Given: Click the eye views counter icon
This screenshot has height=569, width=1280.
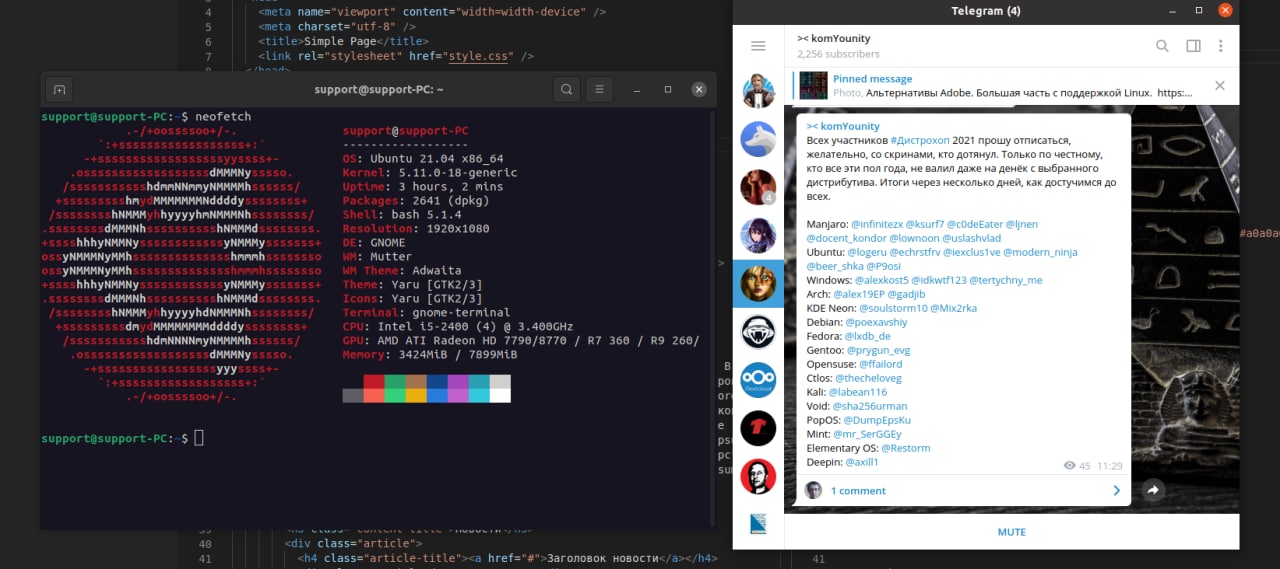Looking at the screenshot, I should click(x=1070, y=466).
